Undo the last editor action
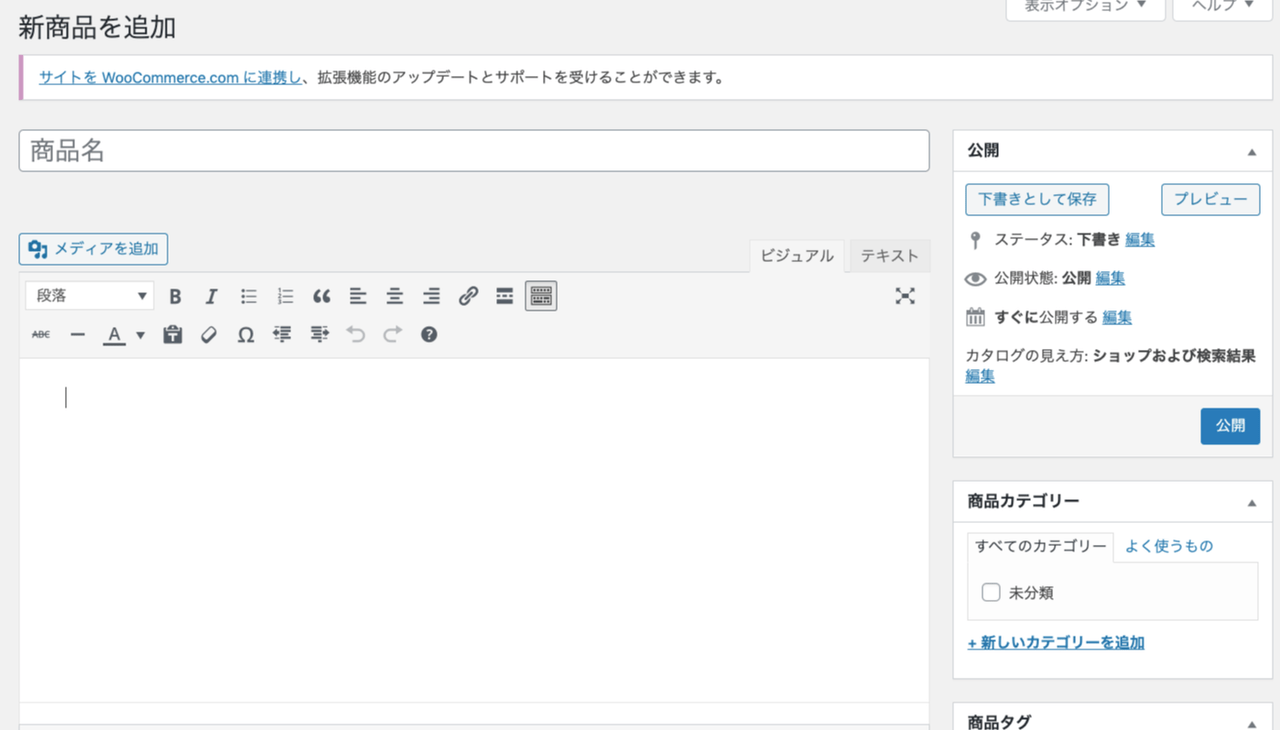The width and height of the screenshot is (1280, 730). (356, 335)
